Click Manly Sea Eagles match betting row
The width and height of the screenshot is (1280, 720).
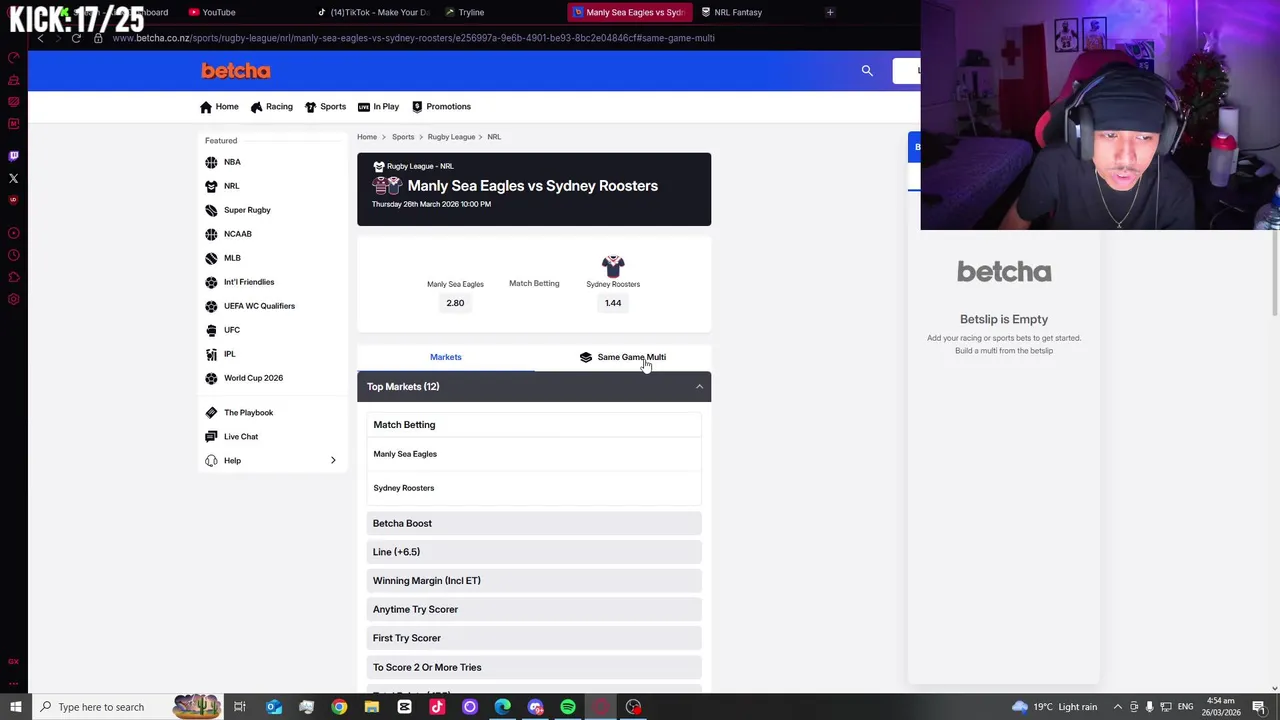[534, 454]
